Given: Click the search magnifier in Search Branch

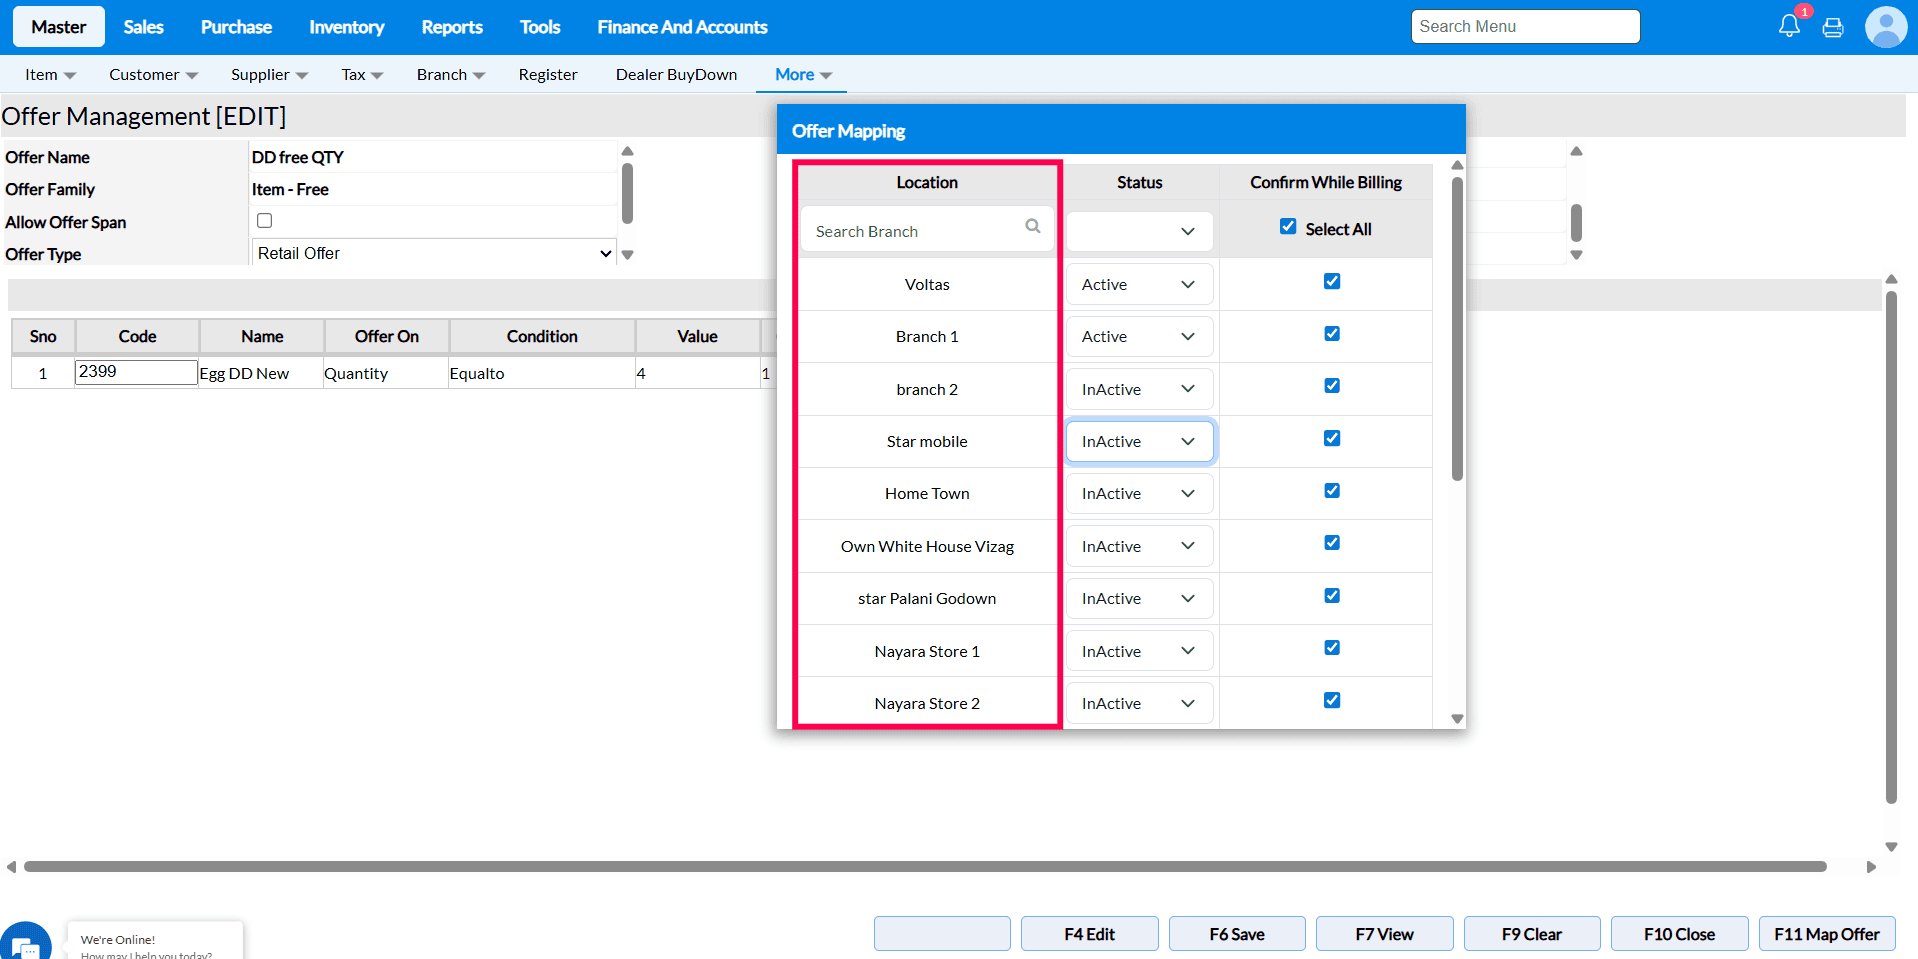Looking at the screenshot, I should point(1032,227).
